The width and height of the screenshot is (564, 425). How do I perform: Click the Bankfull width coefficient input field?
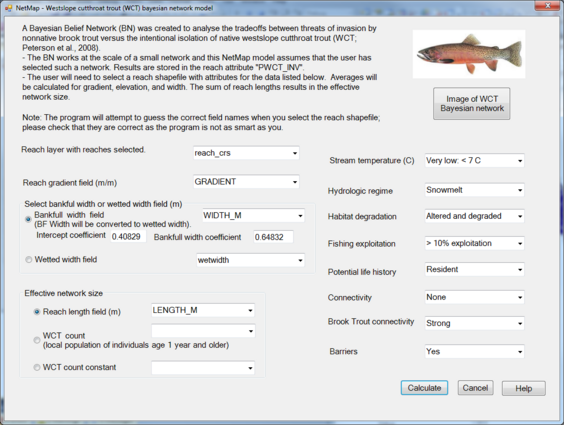(x=273, y=237)
